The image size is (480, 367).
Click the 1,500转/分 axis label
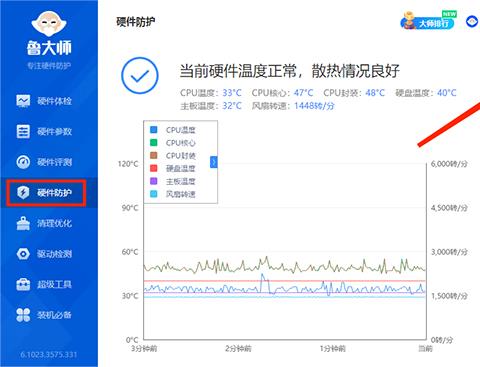pos(449,296)
